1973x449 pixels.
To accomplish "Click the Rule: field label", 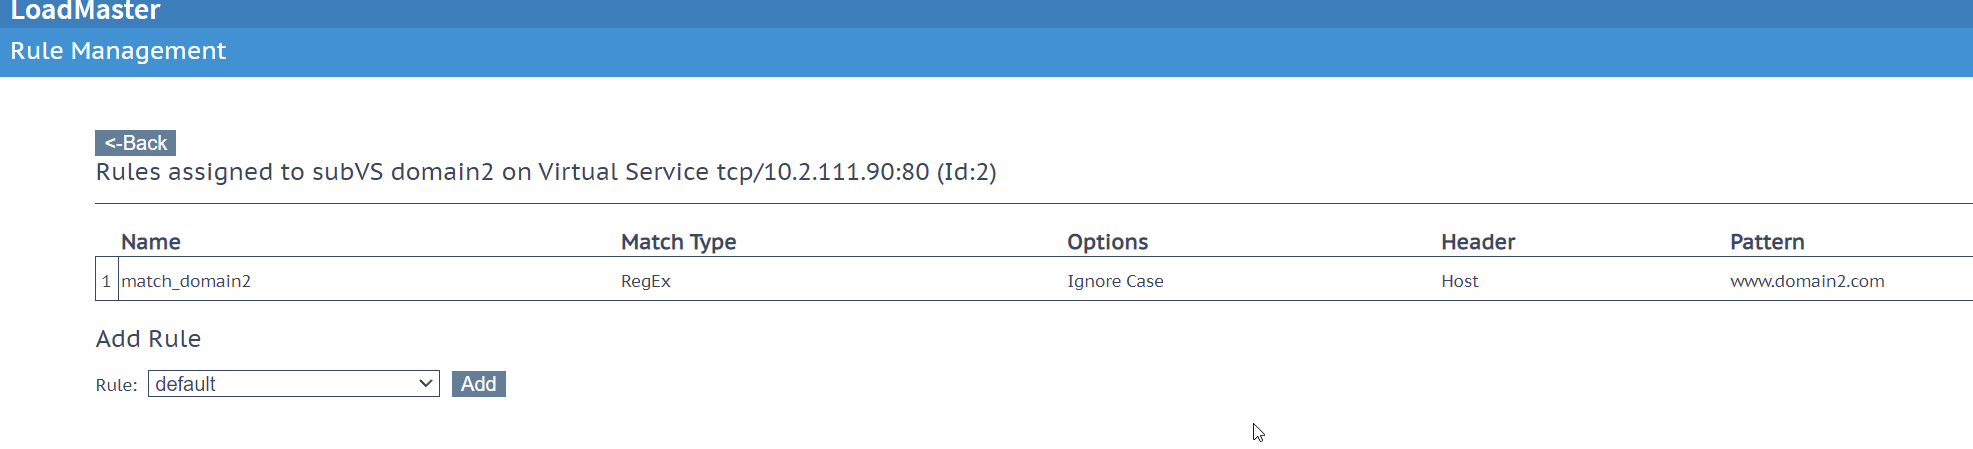I will pos(116,385).
